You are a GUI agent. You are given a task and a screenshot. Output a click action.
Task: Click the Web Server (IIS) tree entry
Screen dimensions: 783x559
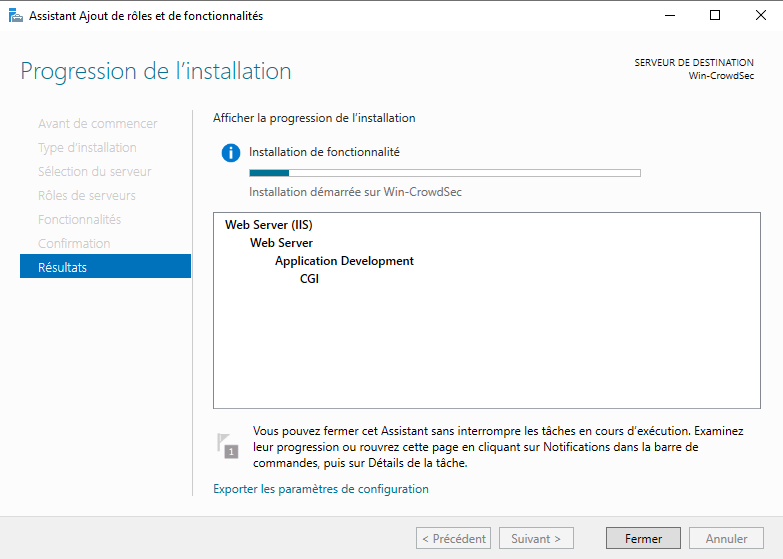point(269,225)
